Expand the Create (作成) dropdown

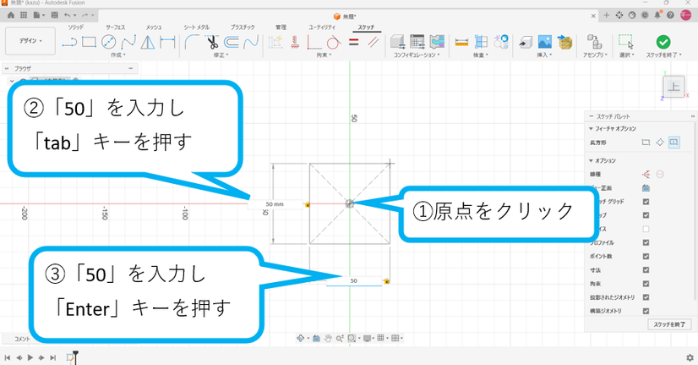(x=118, y=55)
